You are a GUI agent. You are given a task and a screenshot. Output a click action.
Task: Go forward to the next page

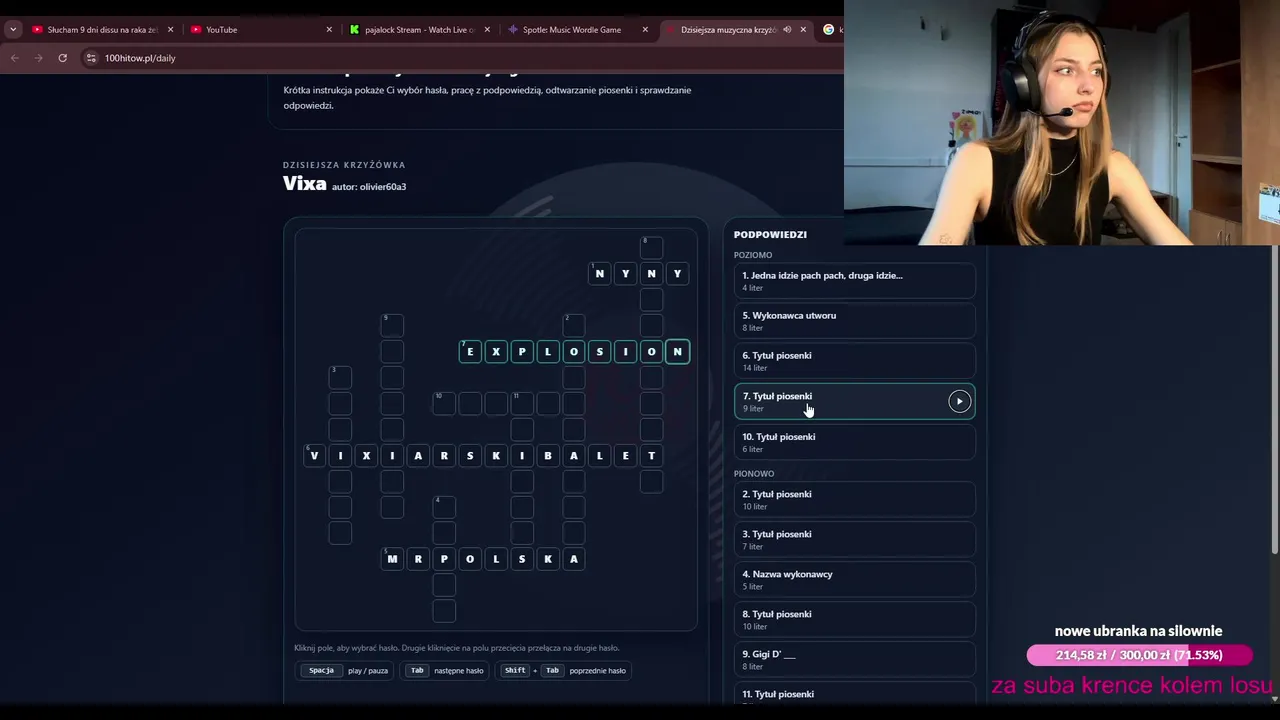point(38,58)
